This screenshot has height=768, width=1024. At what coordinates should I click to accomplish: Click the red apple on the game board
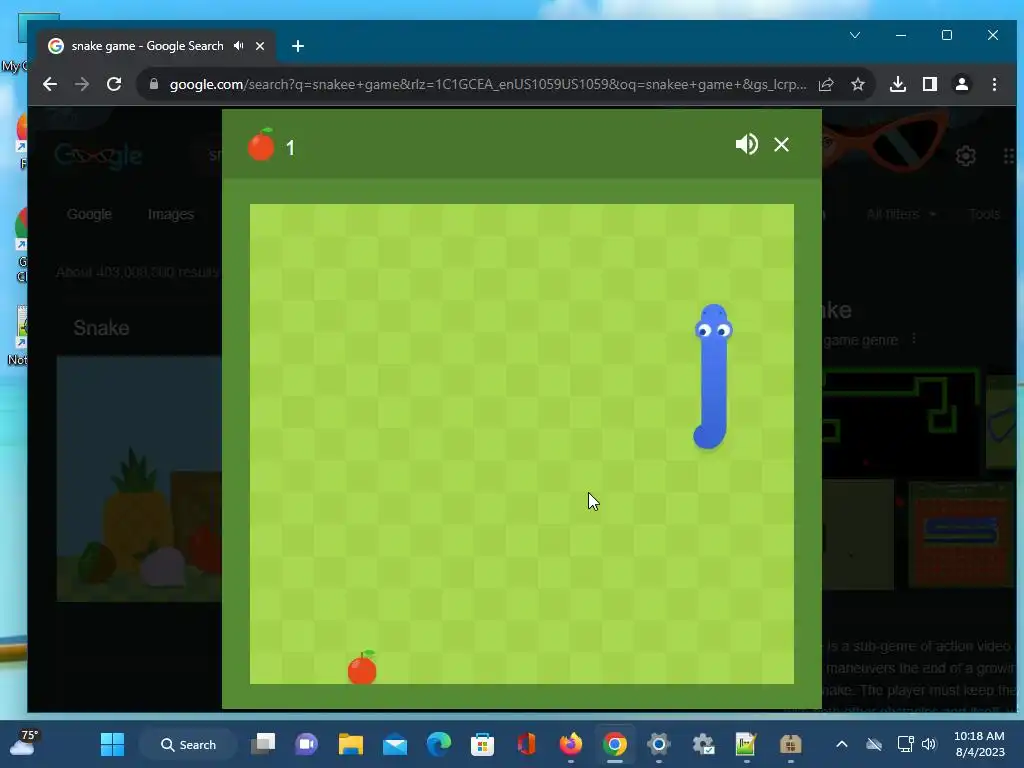click(362, 667)
